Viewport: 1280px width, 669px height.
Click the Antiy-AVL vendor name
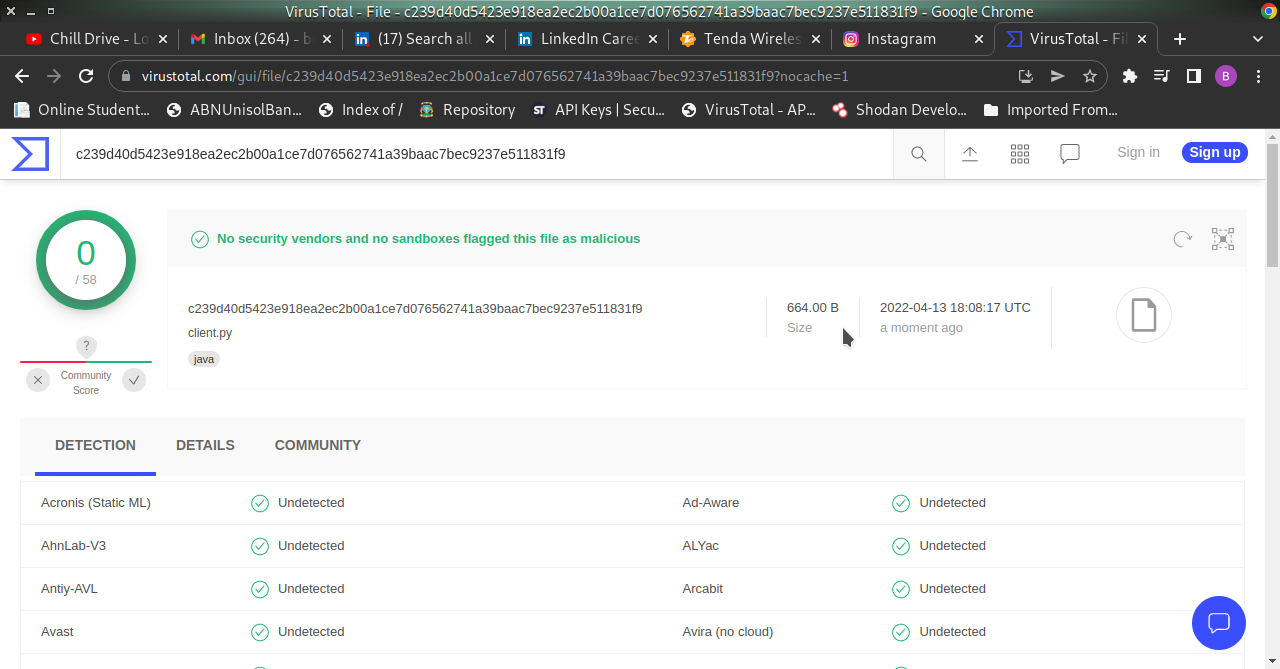(x=69, y=589)
